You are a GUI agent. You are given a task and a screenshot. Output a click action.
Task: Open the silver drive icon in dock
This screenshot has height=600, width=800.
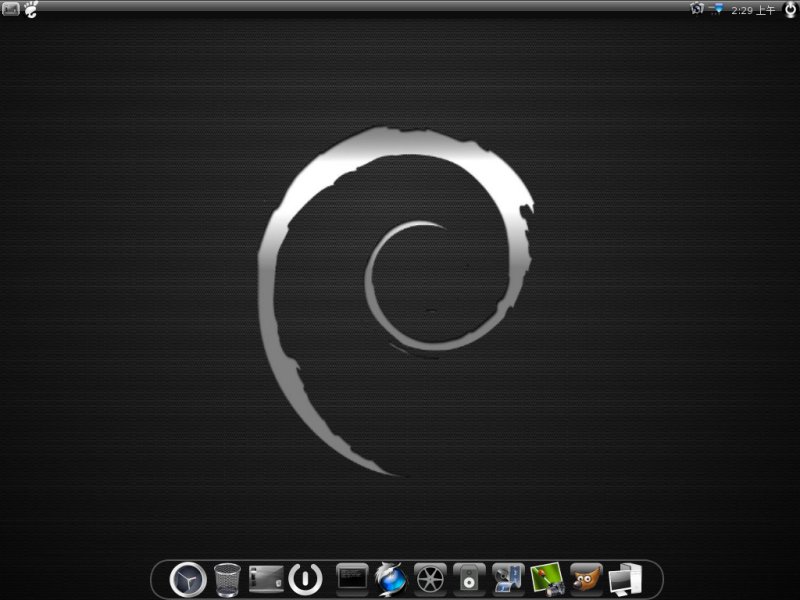(x=266, y=580)
